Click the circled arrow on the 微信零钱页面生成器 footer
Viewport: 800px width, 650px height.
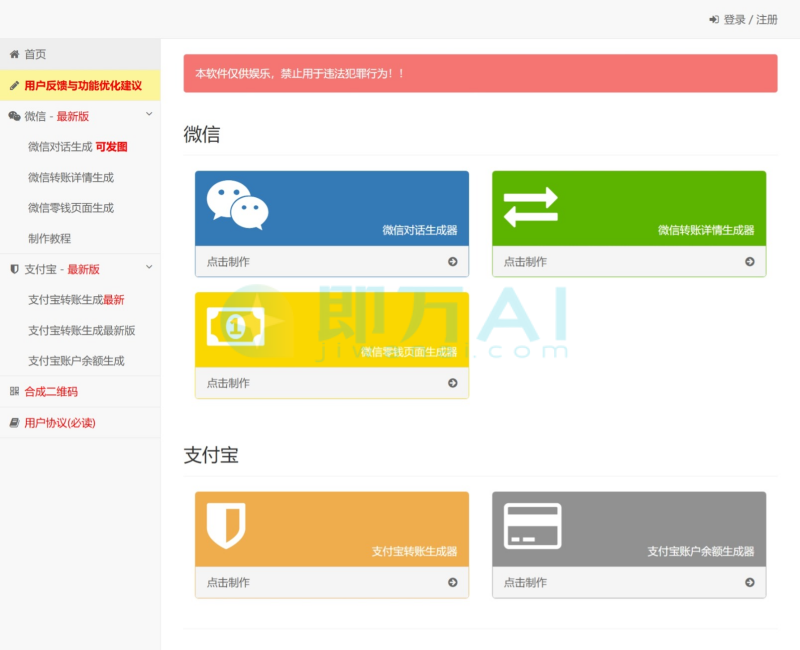[452, 383]
